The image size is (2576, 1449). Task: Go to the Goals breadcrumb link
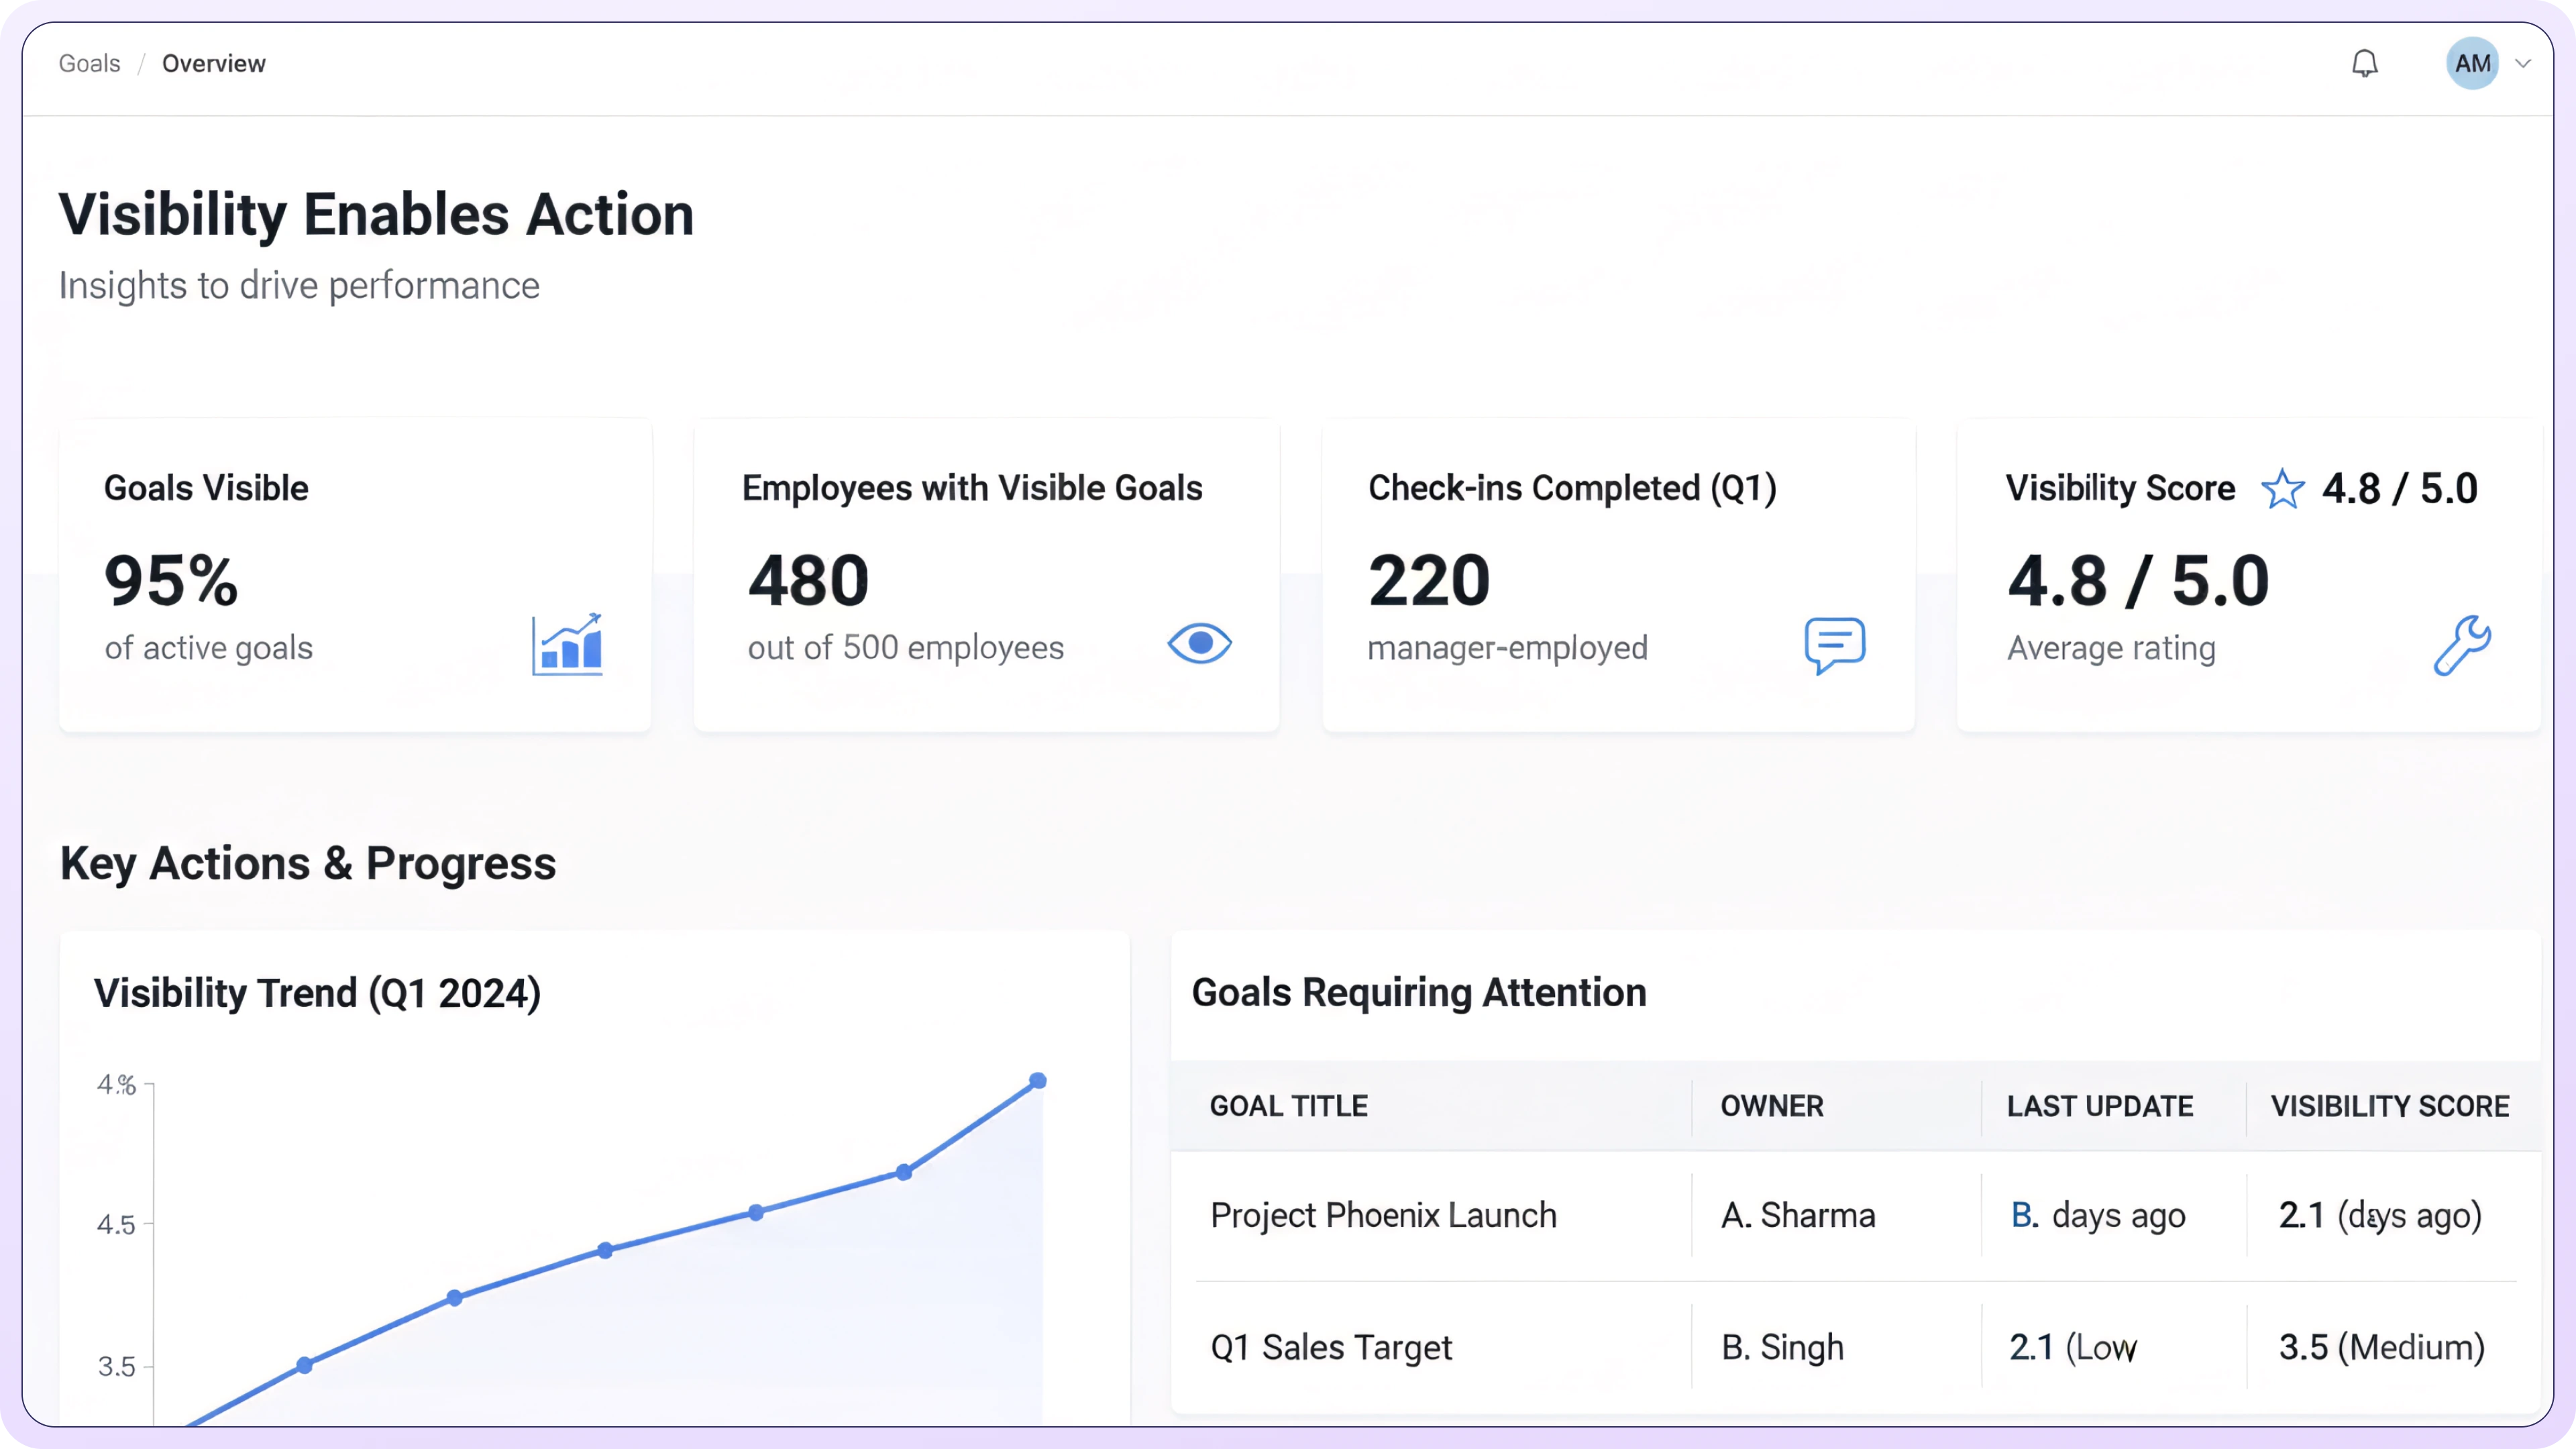[x=89, y=64]
